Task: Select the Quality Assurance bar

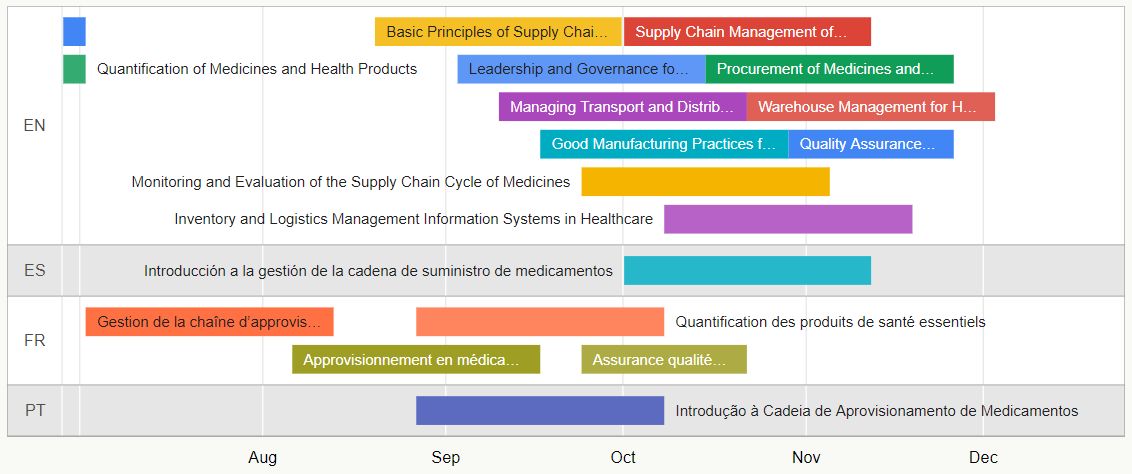Action: pyautogui.click(x=871, y=144)
